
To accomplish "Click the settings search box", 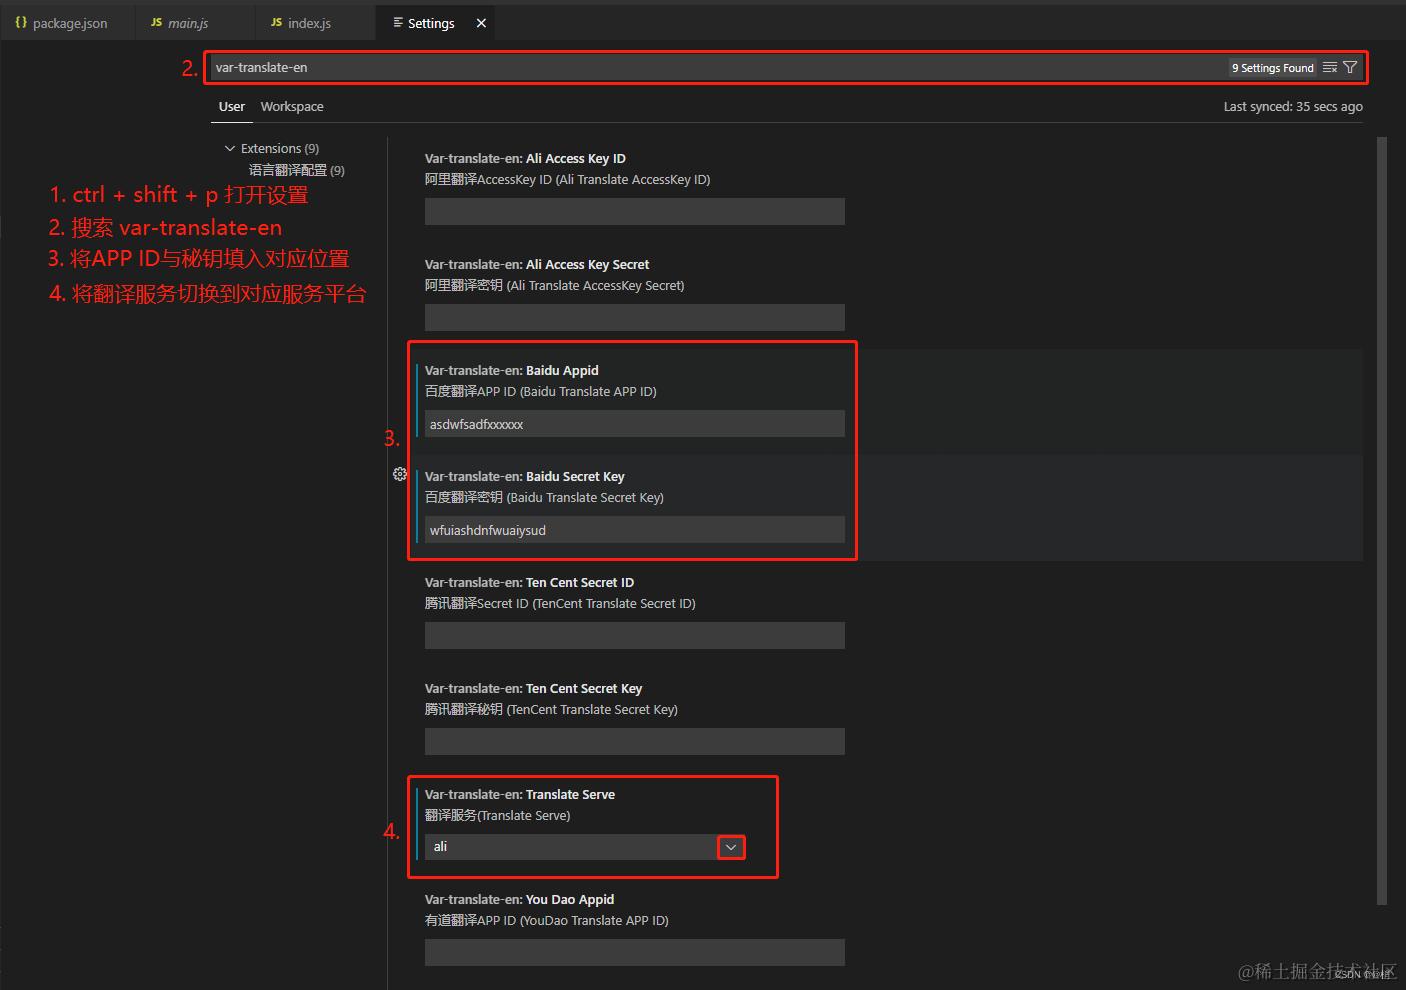I will coord(715,67).
